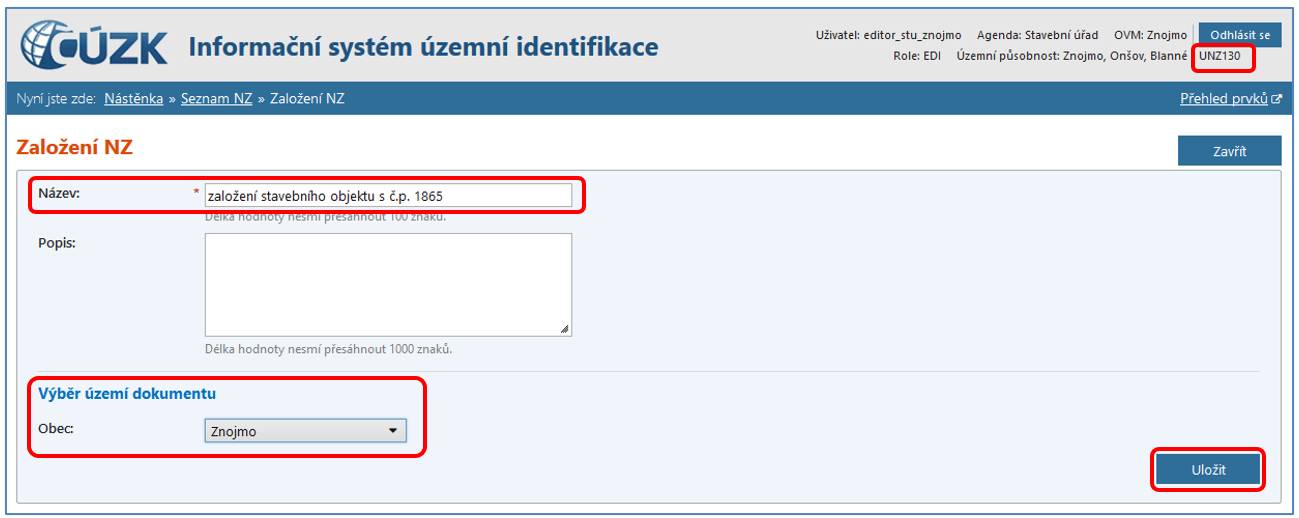Viewport: 1299px width, 518px height.
Task: Click the Informační systém územní identifikace title
Action: point(423,47)
